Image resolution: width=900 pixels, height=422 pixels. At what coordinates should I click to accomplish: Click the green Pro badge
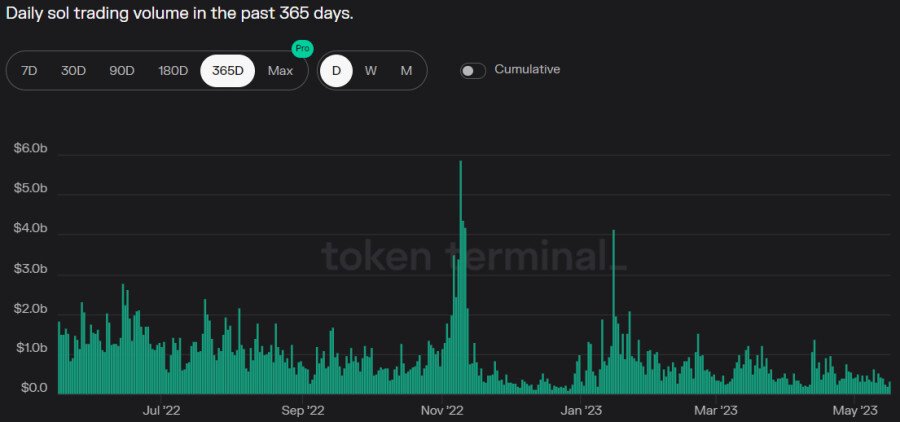pyautogui.click(x=301, y=48)
